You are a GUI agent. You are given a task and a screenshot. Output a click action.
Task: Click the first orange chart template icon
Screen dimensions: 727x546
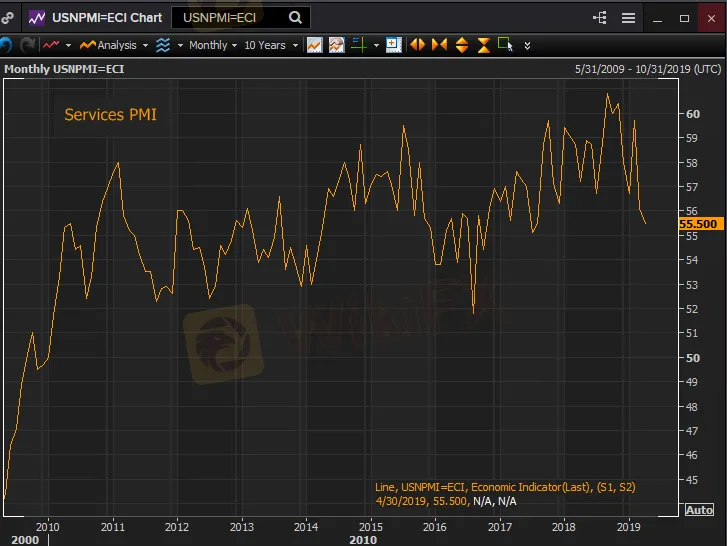(314, 45)
